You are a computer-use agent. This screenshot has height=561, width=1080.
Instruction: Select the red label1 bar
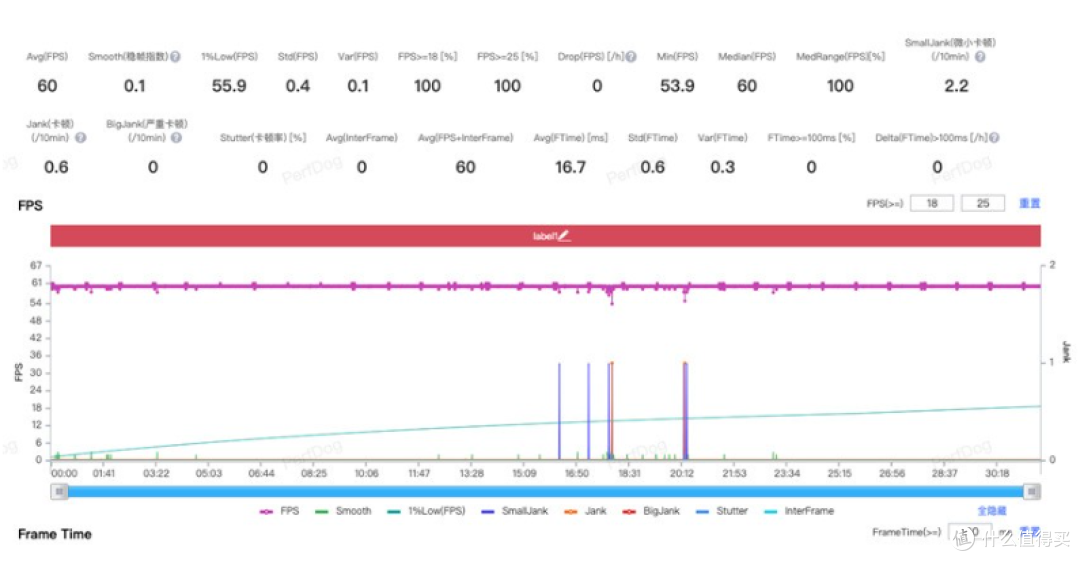coord(546,236)
